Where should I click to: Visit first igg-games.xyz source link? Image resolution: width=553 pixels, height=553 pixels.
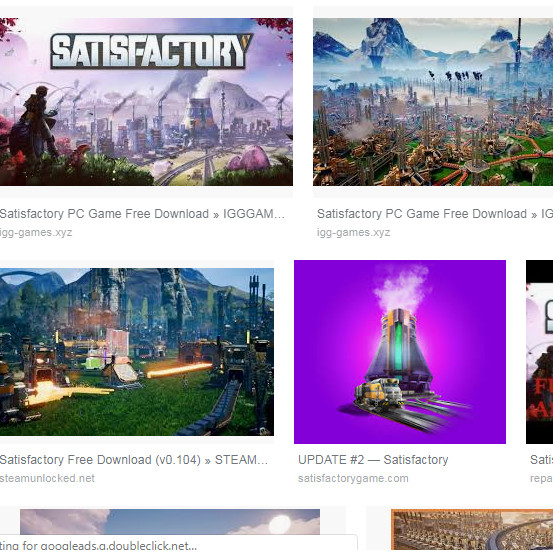coord(36,233)
